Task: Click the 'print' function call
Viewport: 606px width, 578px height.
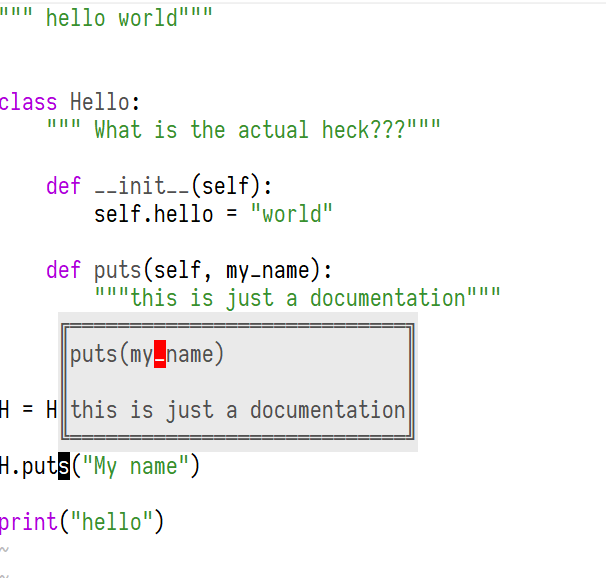Action: click(x=29, y=522)
